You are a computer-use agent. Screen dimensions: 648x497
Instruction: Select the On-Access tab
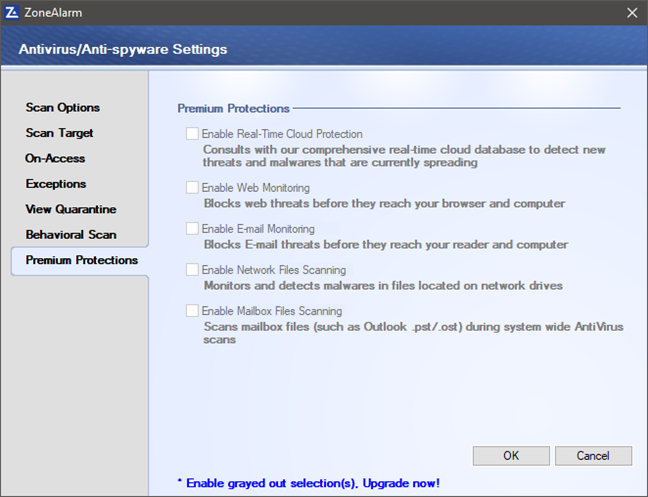tap(55, 158)
